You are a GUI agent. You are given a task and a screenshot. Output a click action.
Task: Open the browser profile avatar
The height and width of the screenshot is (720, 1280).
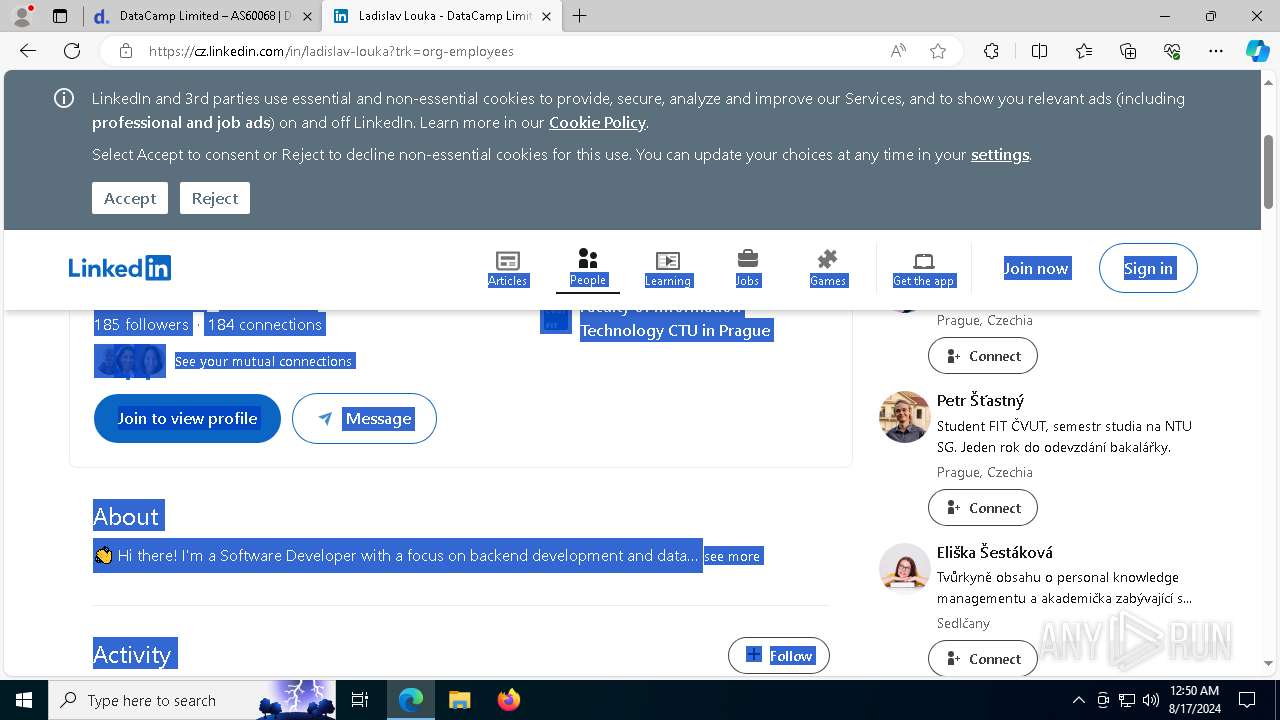(22, 16)
